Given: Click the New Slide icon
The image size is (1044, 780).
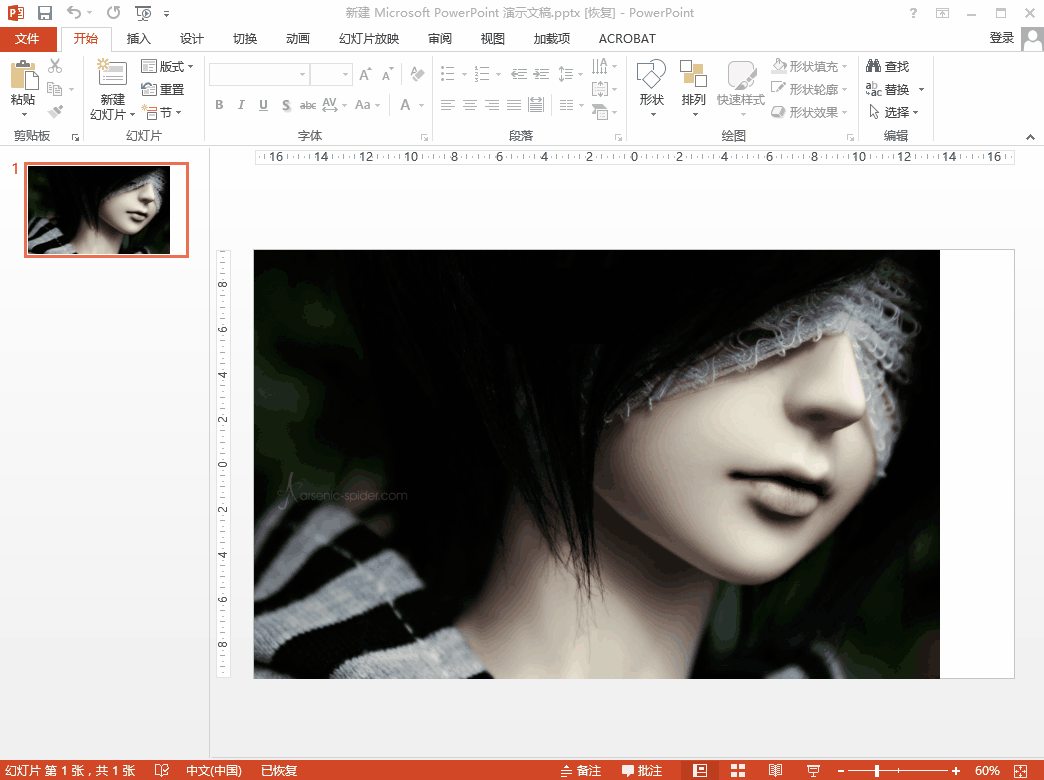Looking at the screenshot, I should 113,74.
